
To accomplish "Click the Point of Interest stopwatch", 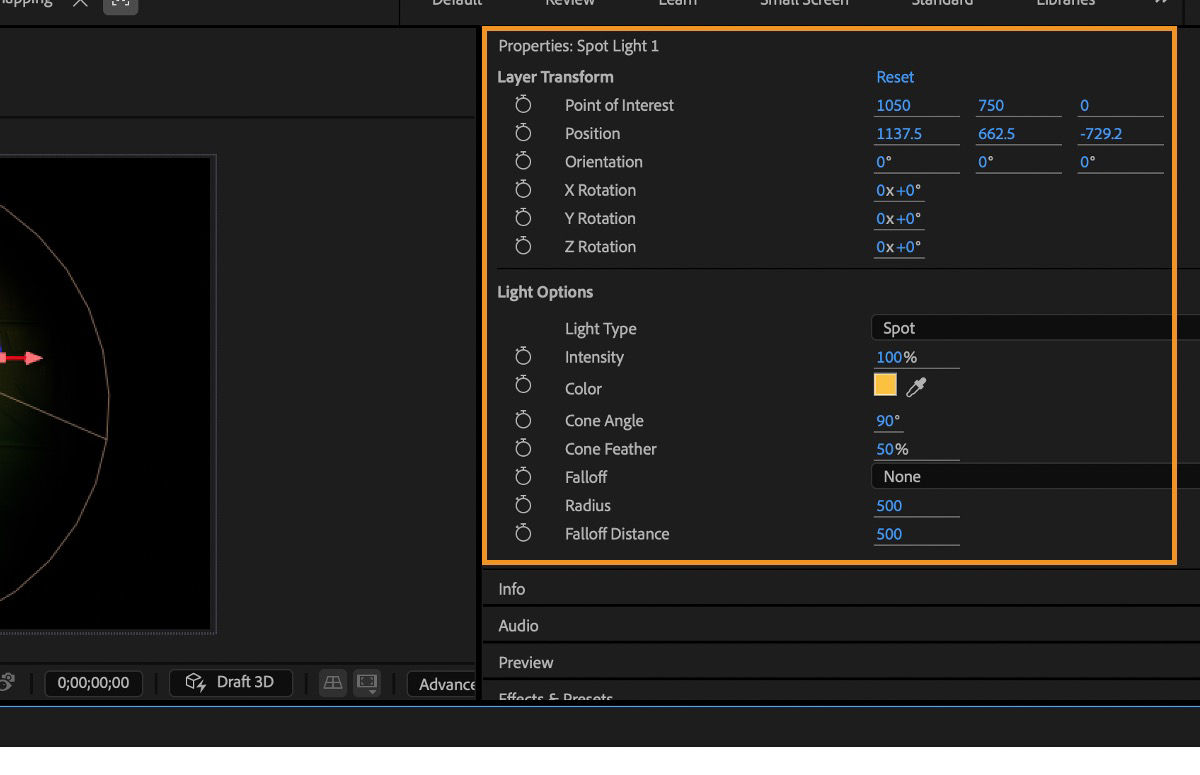I will [x=522, y=105].
